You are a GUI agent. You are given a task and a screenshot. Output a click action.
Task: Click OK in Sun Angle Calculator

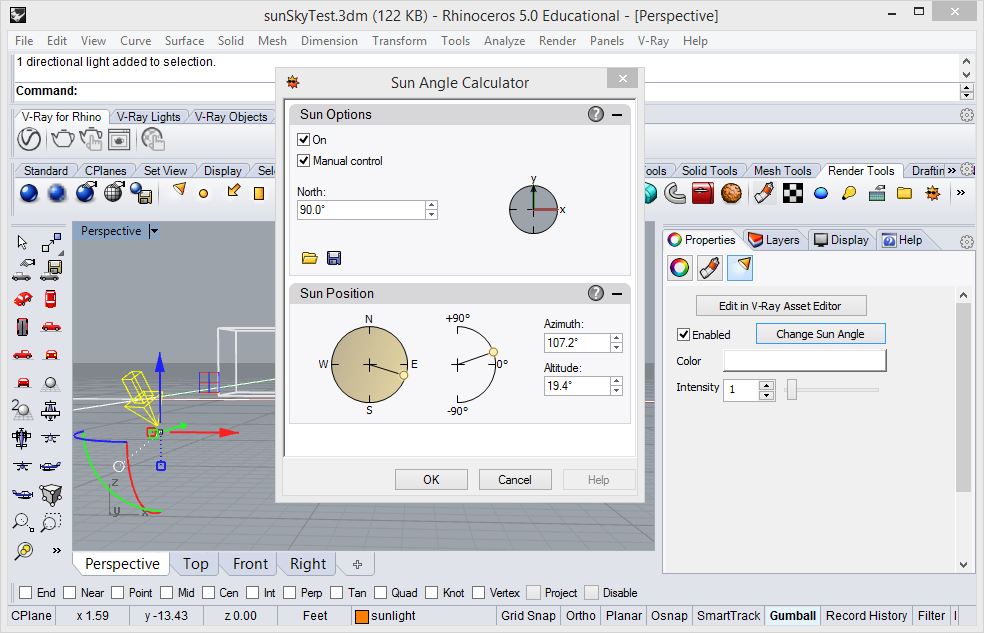431,479
